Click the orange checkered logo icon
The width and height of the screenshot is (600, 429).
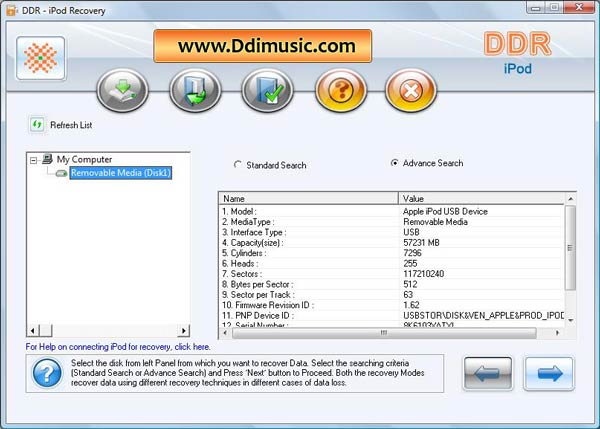pyautogui.click(x=41, y=58)
